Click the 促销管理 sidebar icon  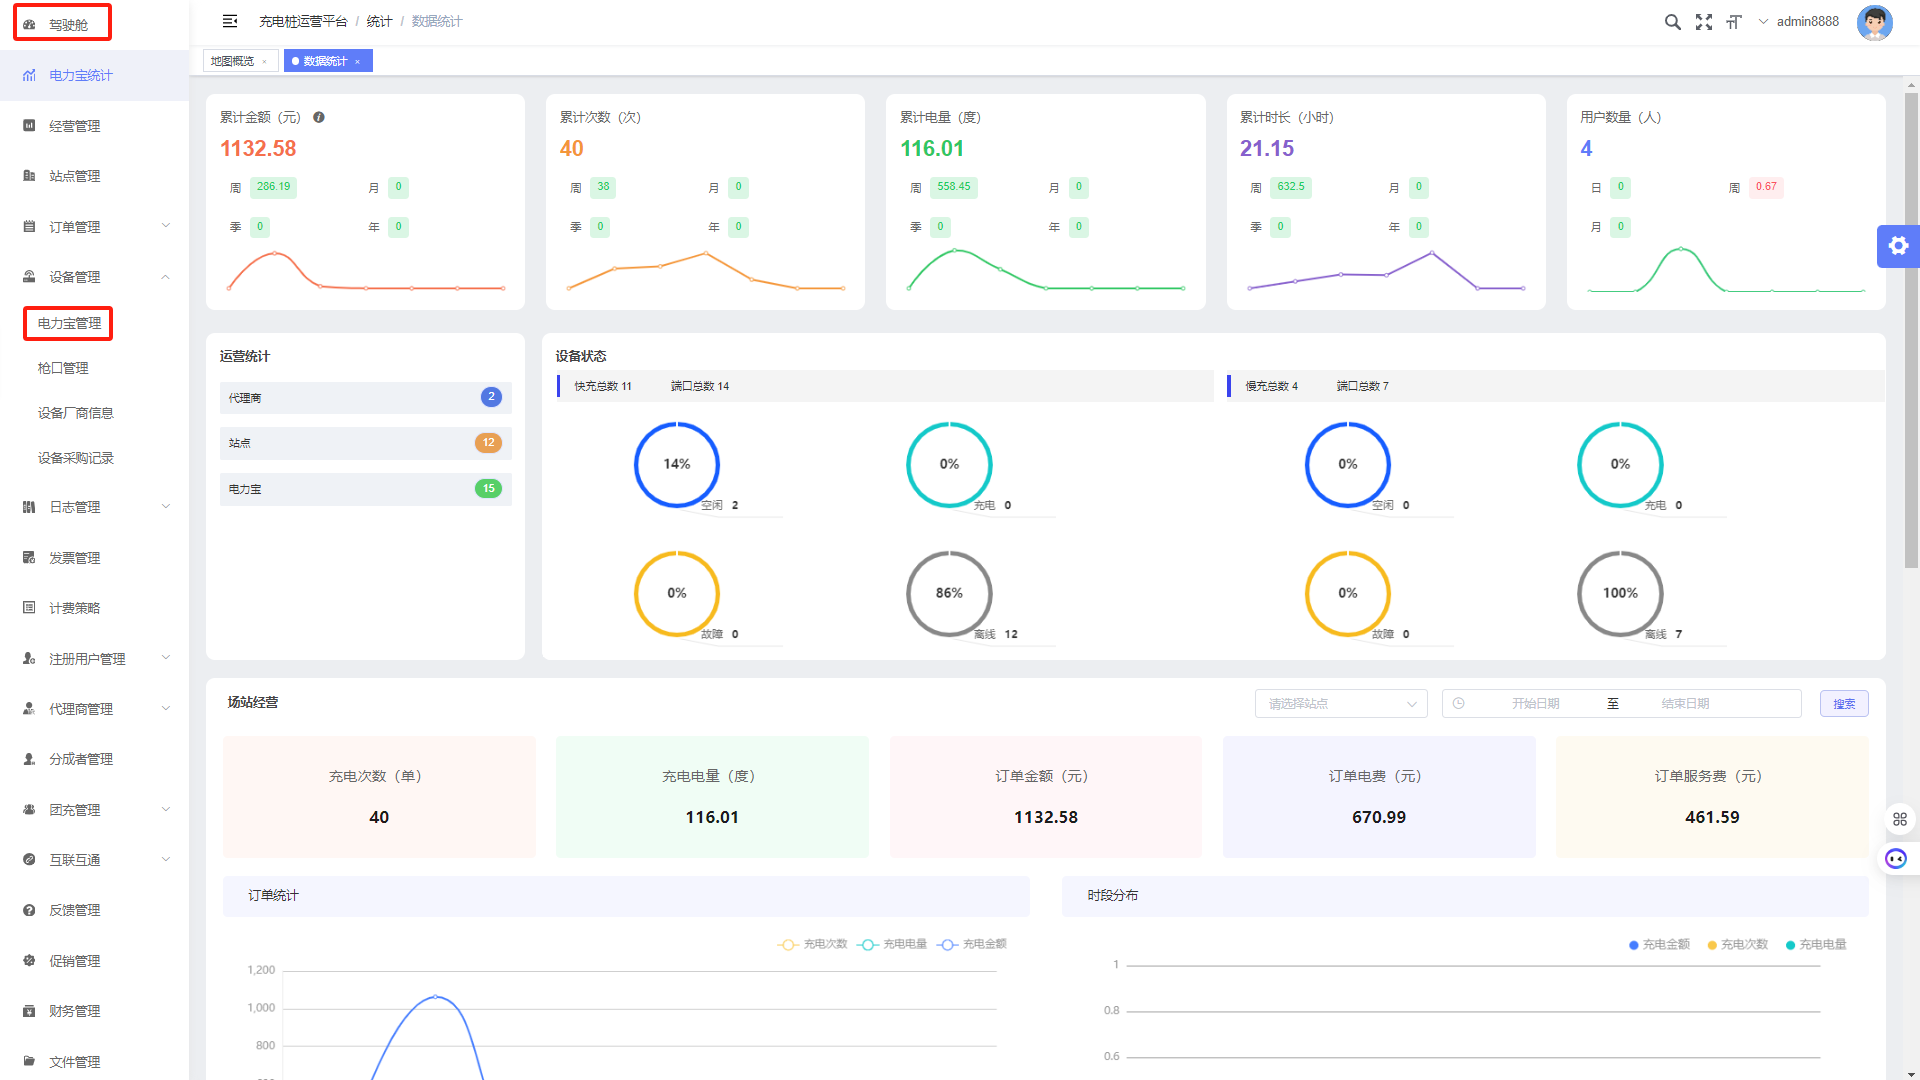click(x=29, y=961)
